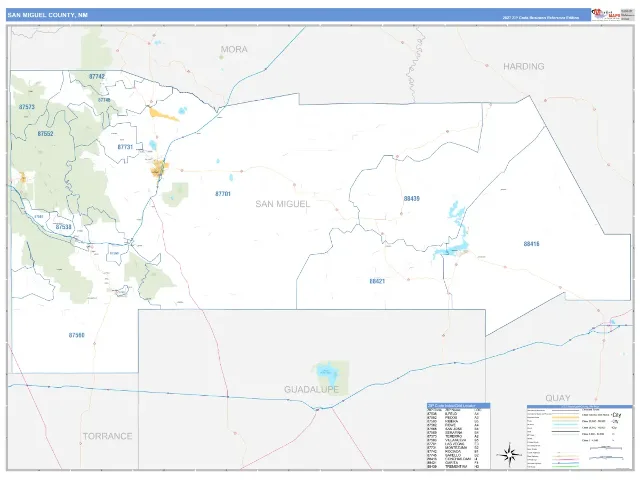
Task: Click ZIP code label 87560
Action: [x=77, y=335]
